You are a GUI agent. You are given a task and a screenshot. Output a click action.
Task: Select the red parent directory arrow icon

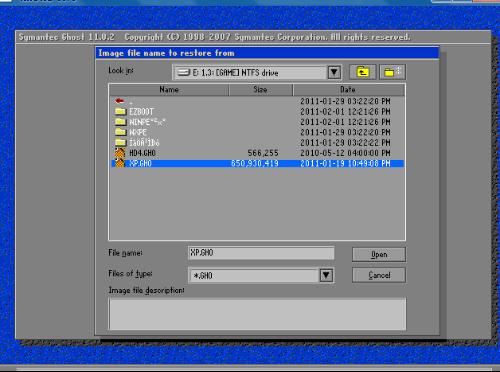point(120,101)
